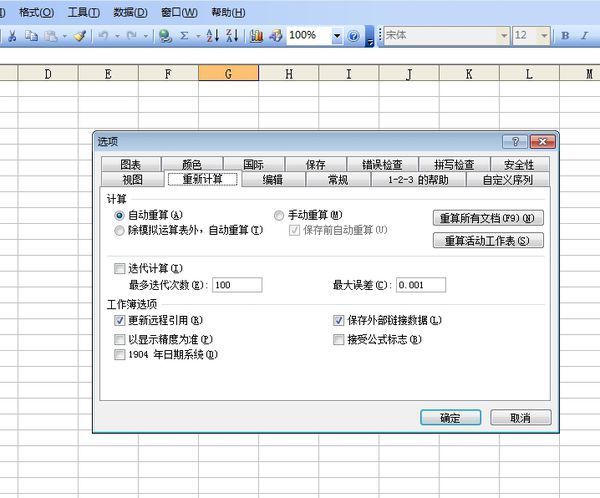600x498 pixels.
Task: Insert hyperlink using globe icon
Action: [x=165, y=36]
